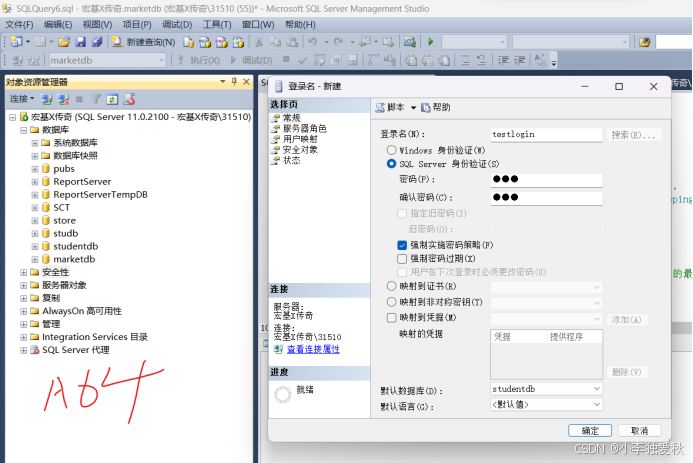
Task: Select Mapped to asymmetric key radio button
Action: coord(391,302)
